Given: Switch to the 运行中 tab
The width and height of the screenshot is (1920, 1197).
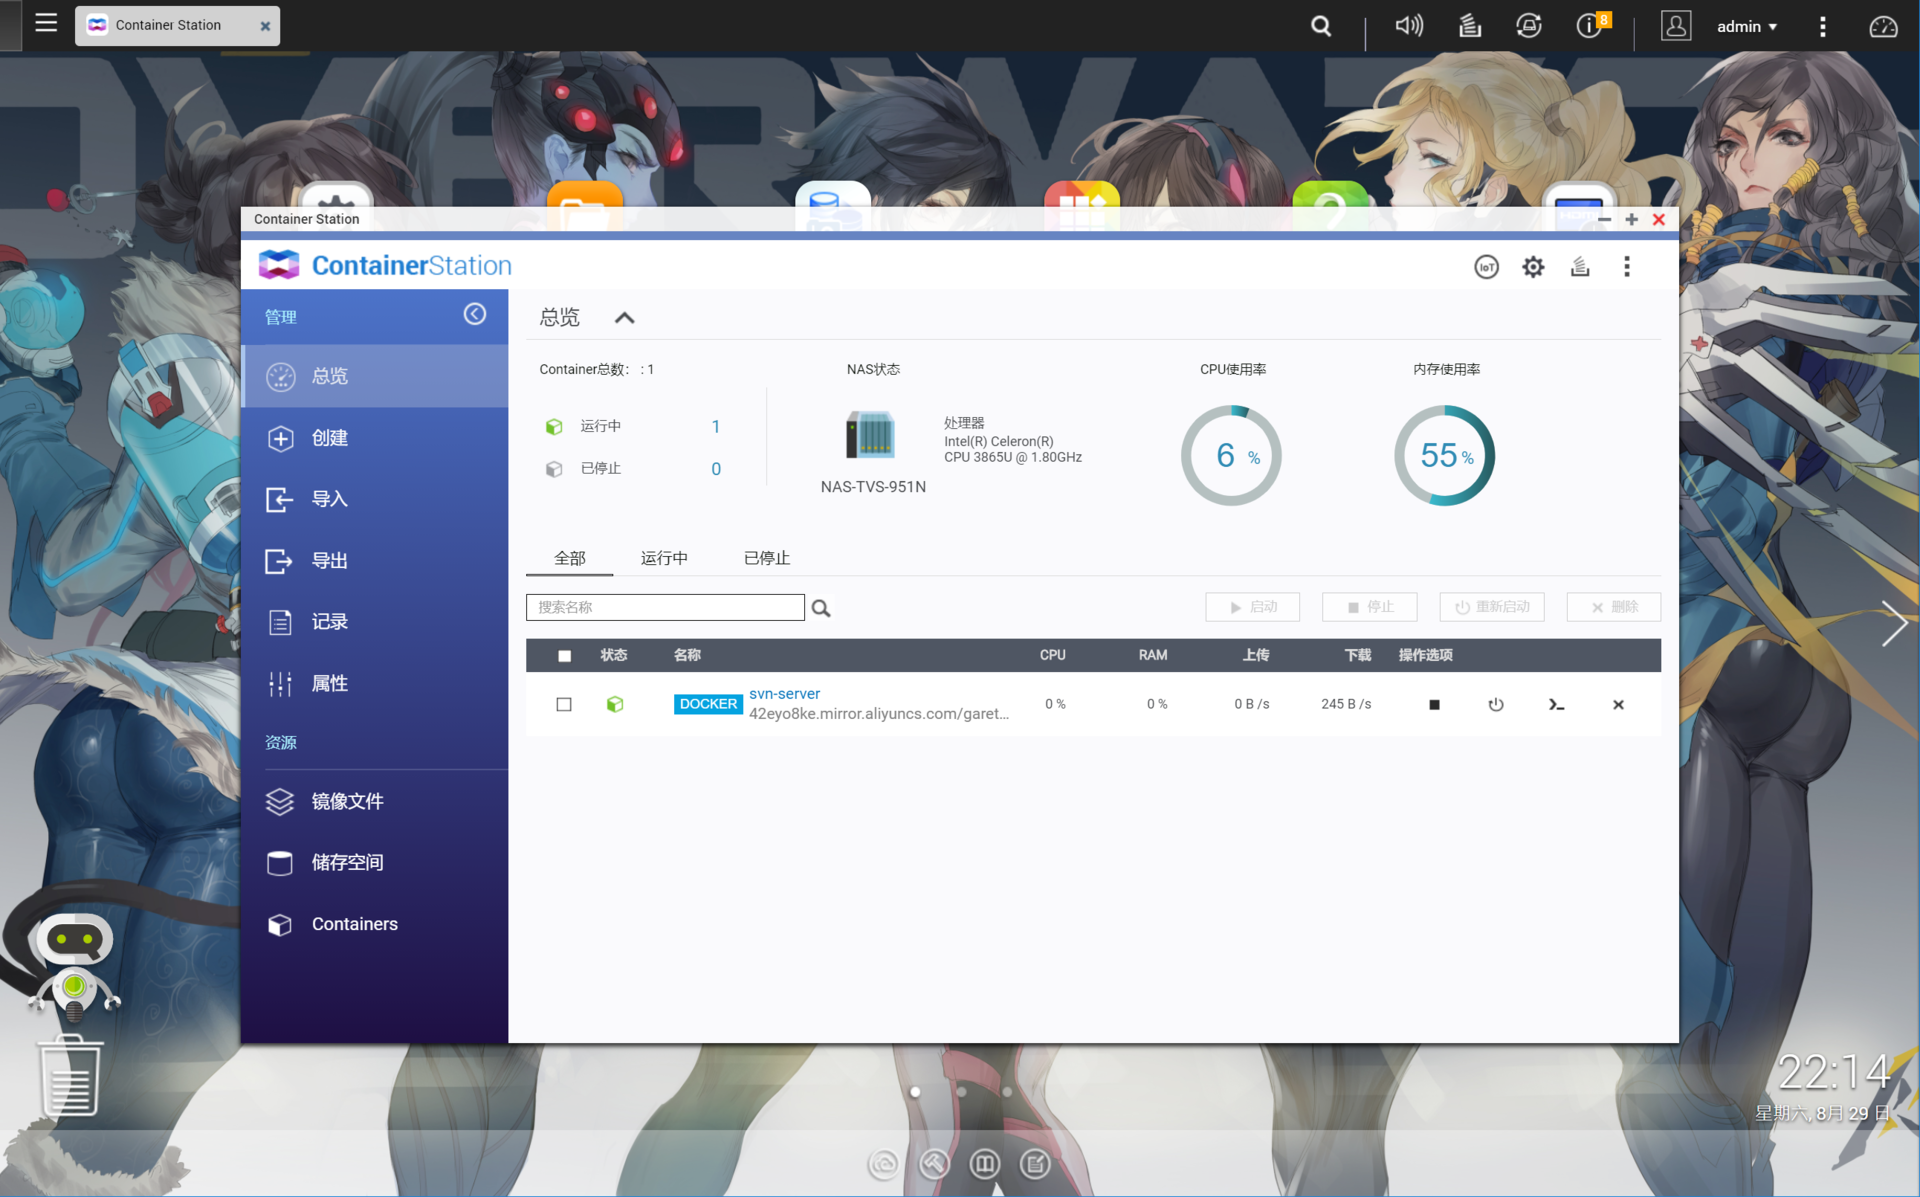Looking at the screenshot, I should pyautogui.click(x=664, y=558).
